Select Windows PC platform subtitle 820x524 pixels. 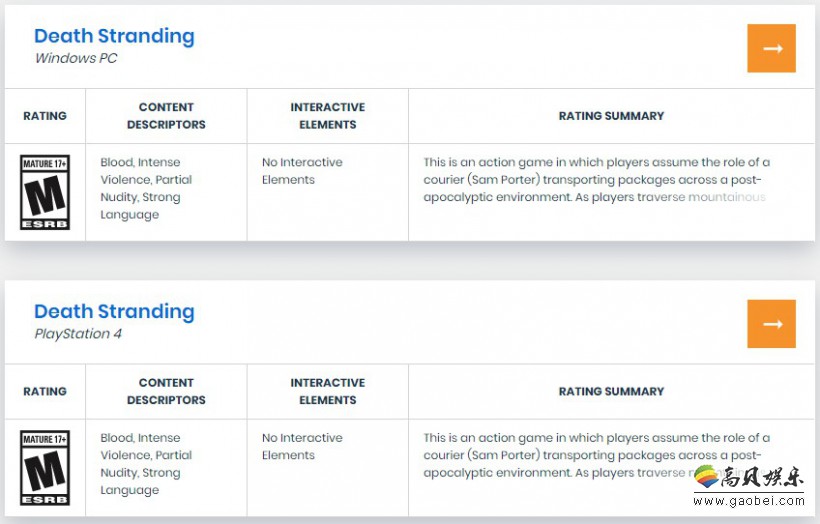(x=76, y=58)
